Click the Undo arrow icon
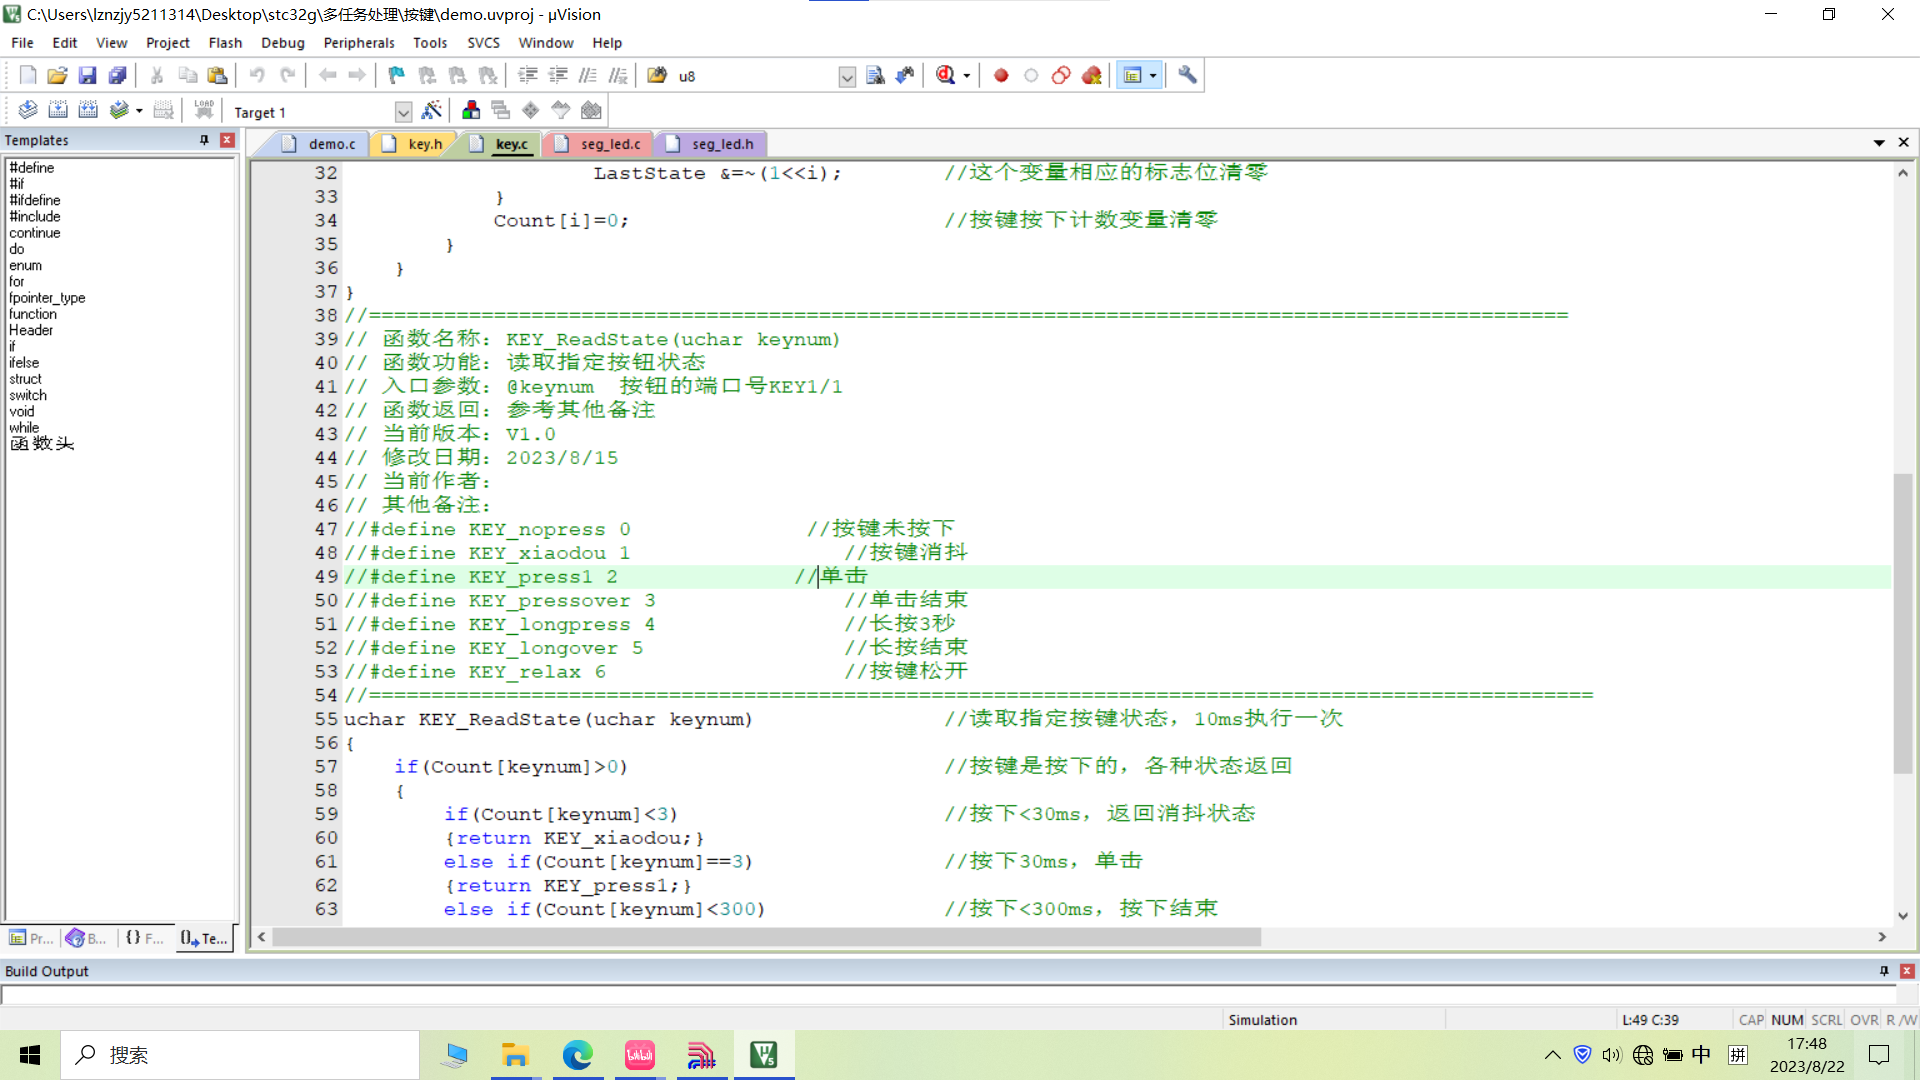Screen dimensions: 1920x1080 click(257, 75)
